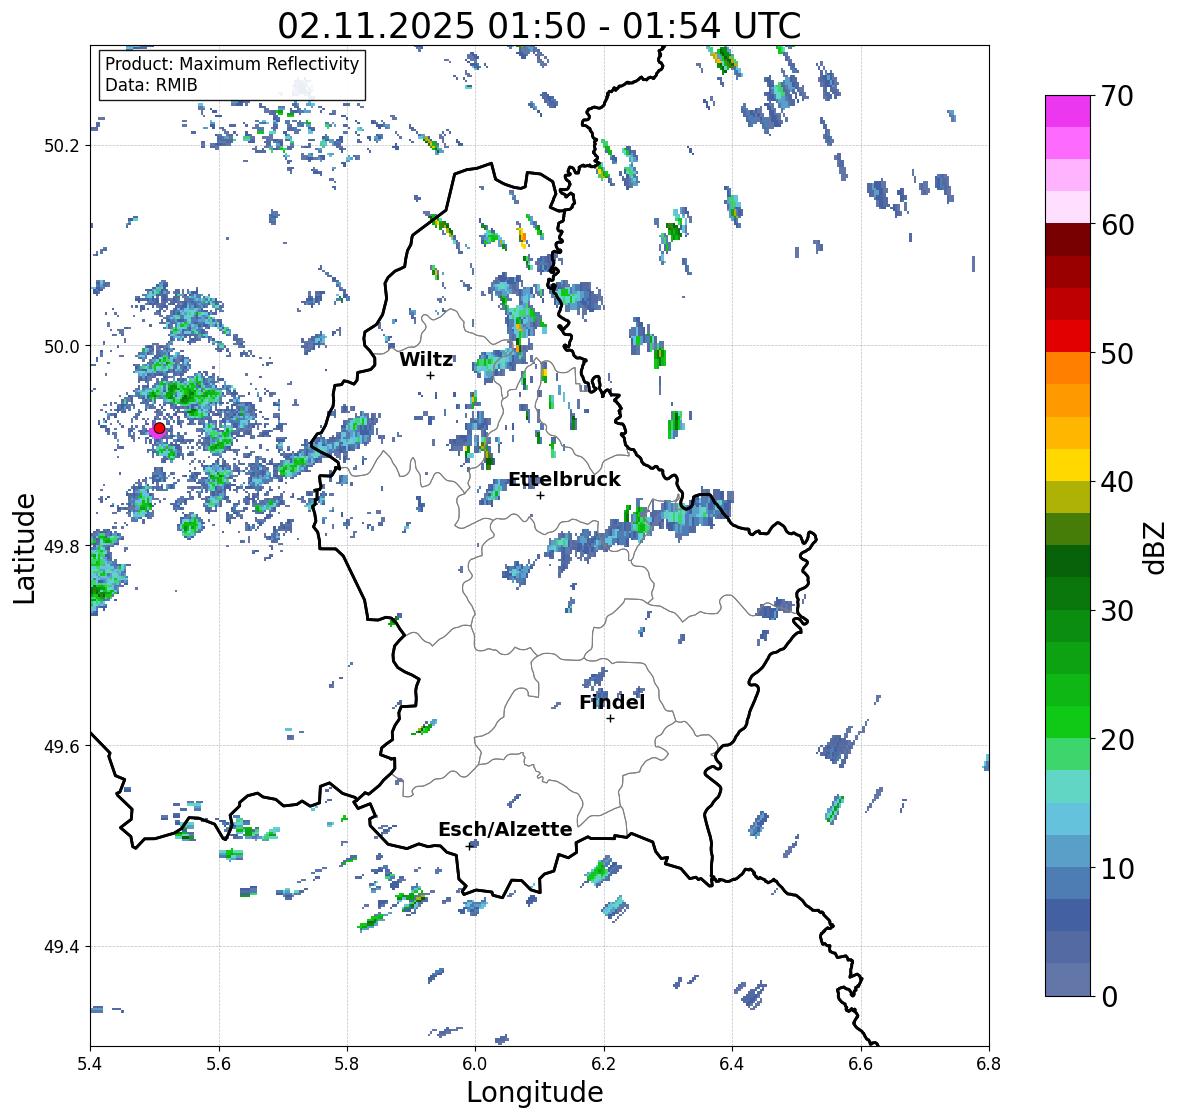
Task: Click the 5.6 longitude tick label
Action: pyautogui.click(x=219, y=1064)
